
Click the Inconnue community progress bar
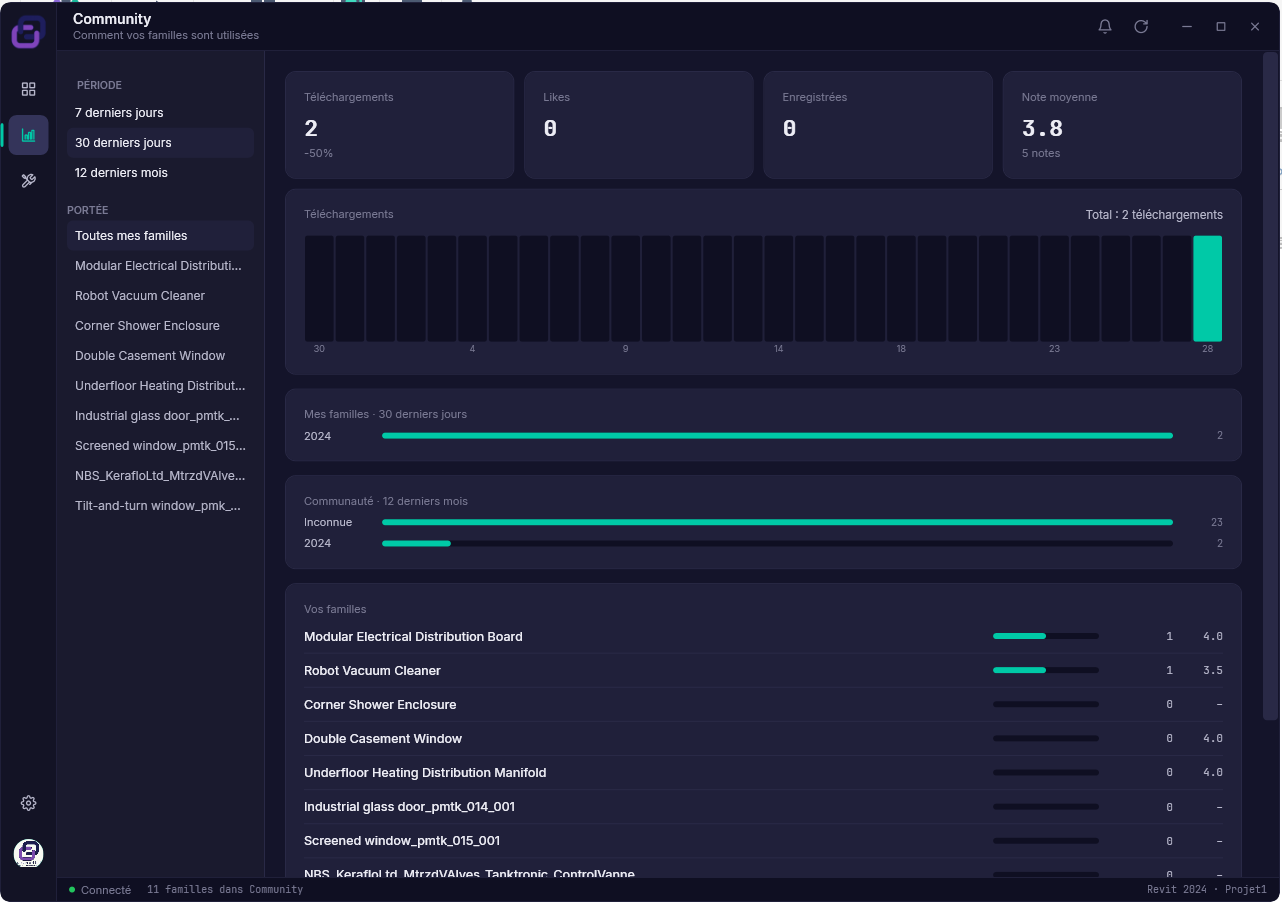point(777,522)
